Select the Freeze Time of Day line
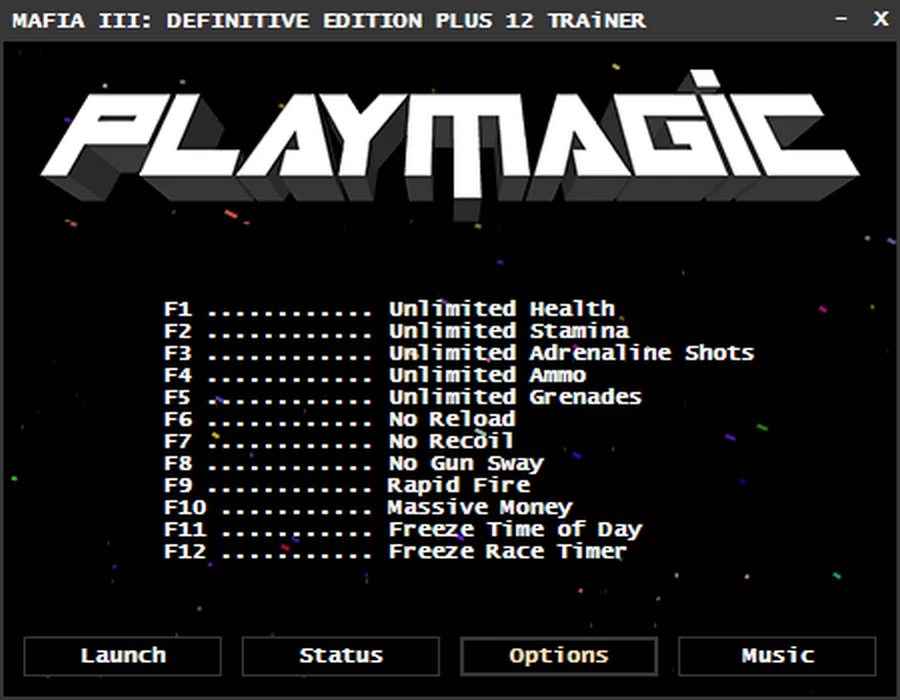The image size is (900, 700). click(403, 530)
